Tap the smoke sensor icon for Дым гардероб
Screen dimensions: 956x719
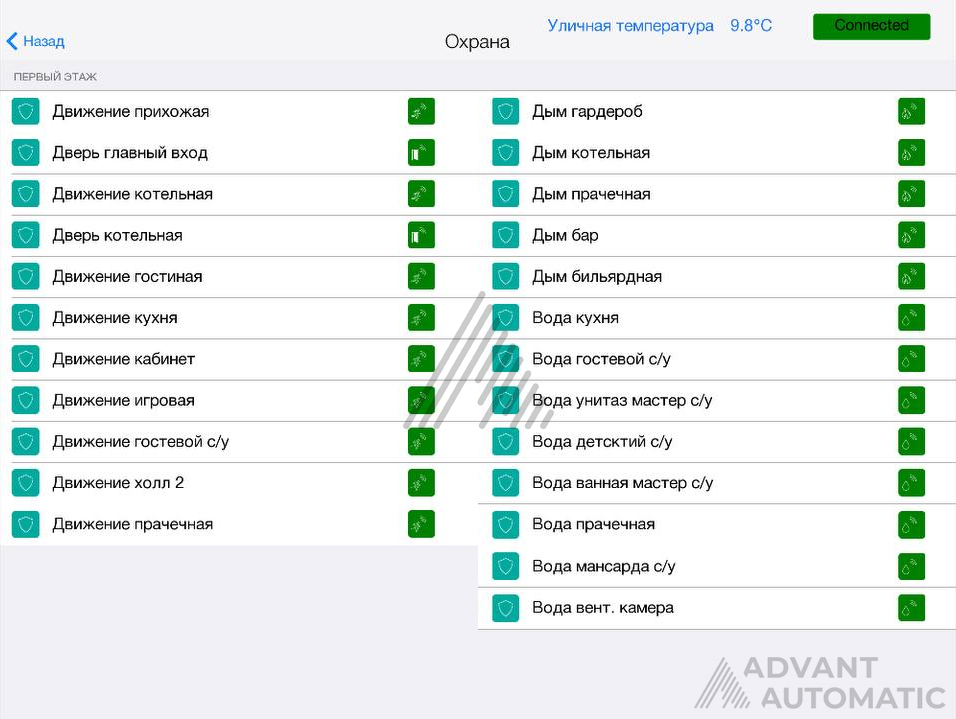[911, 112]
